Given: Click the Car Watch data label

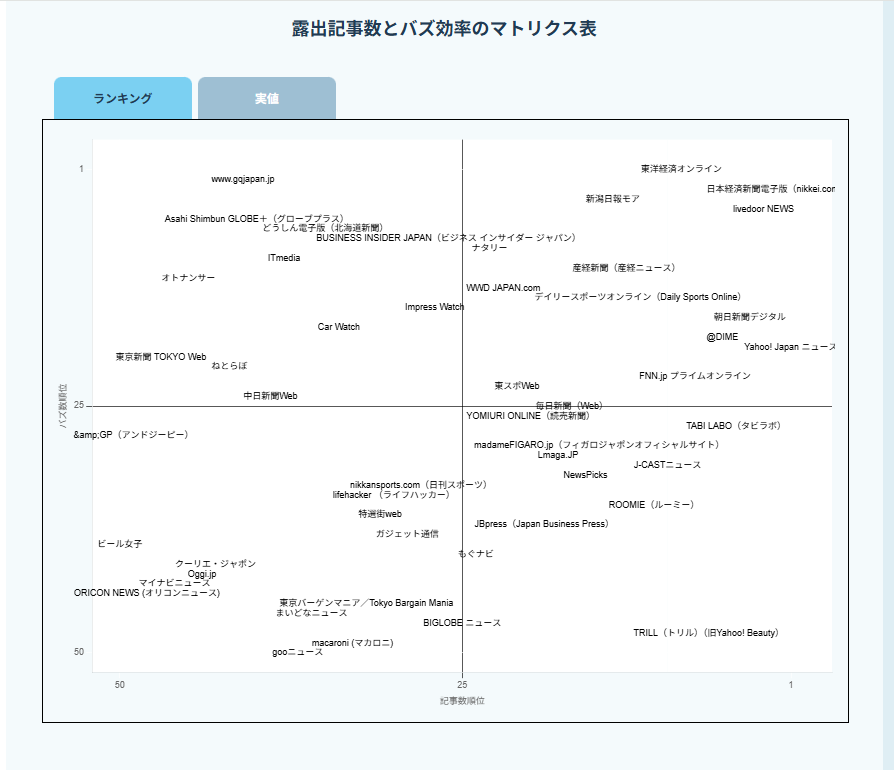Looking at the screenshot, I should tap(338, 327).
